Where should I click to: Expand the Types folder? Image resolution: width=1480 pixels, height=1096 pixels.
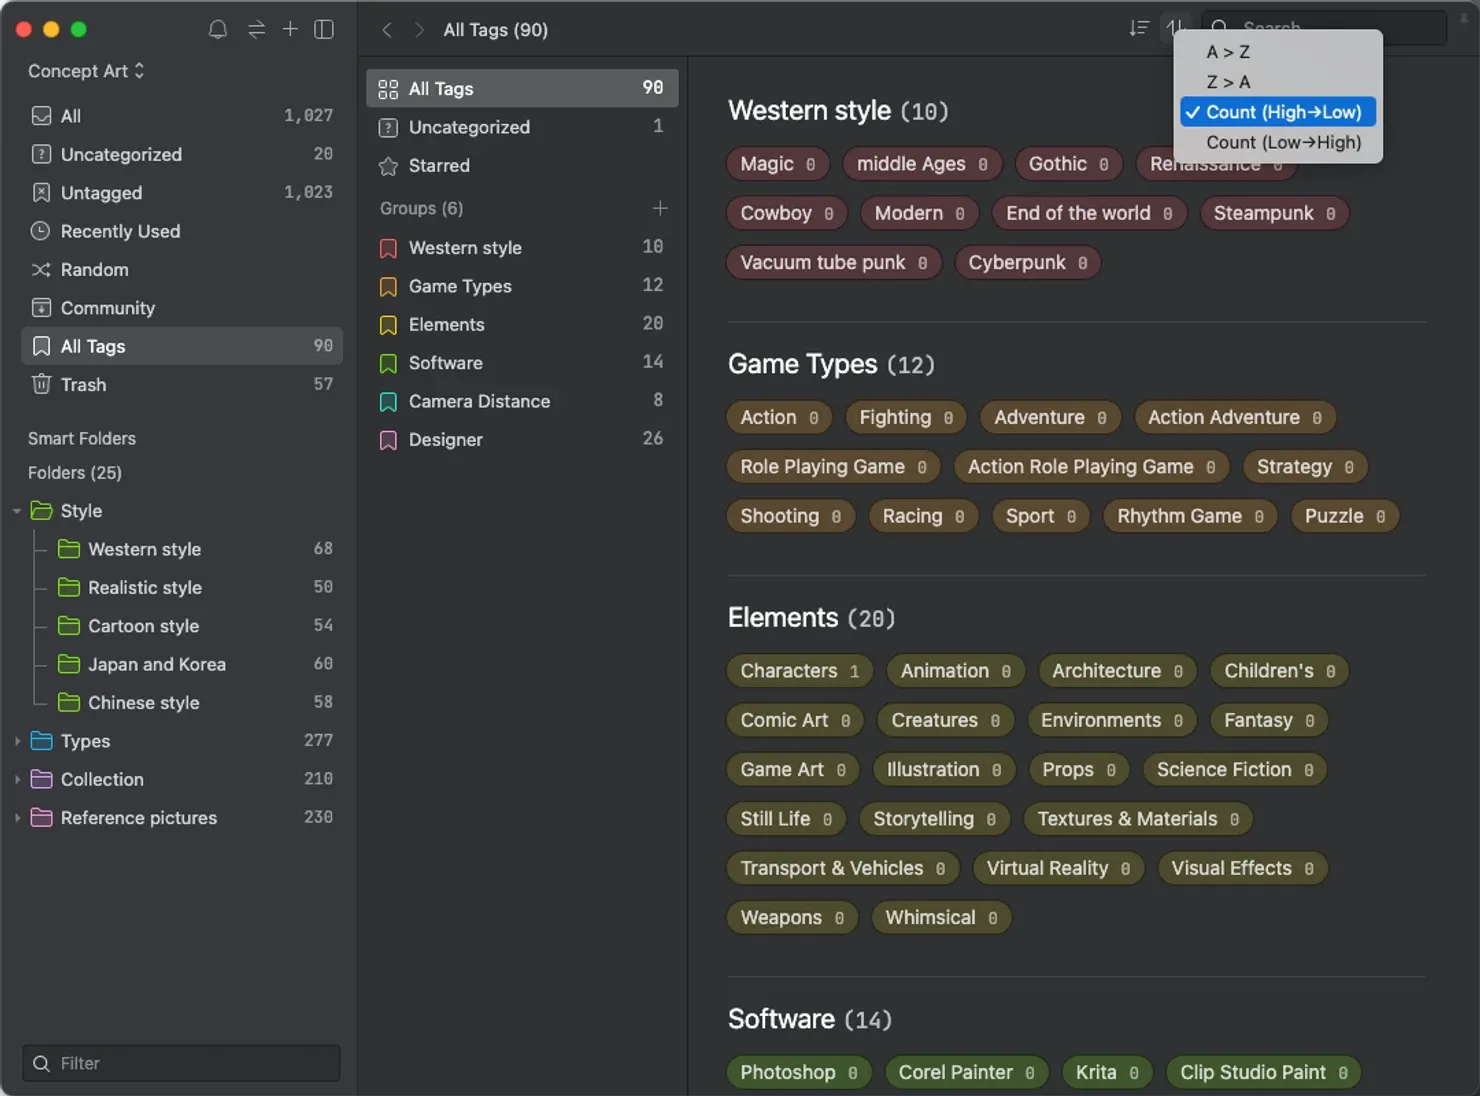pyautogui.click(x=17, y=741)
